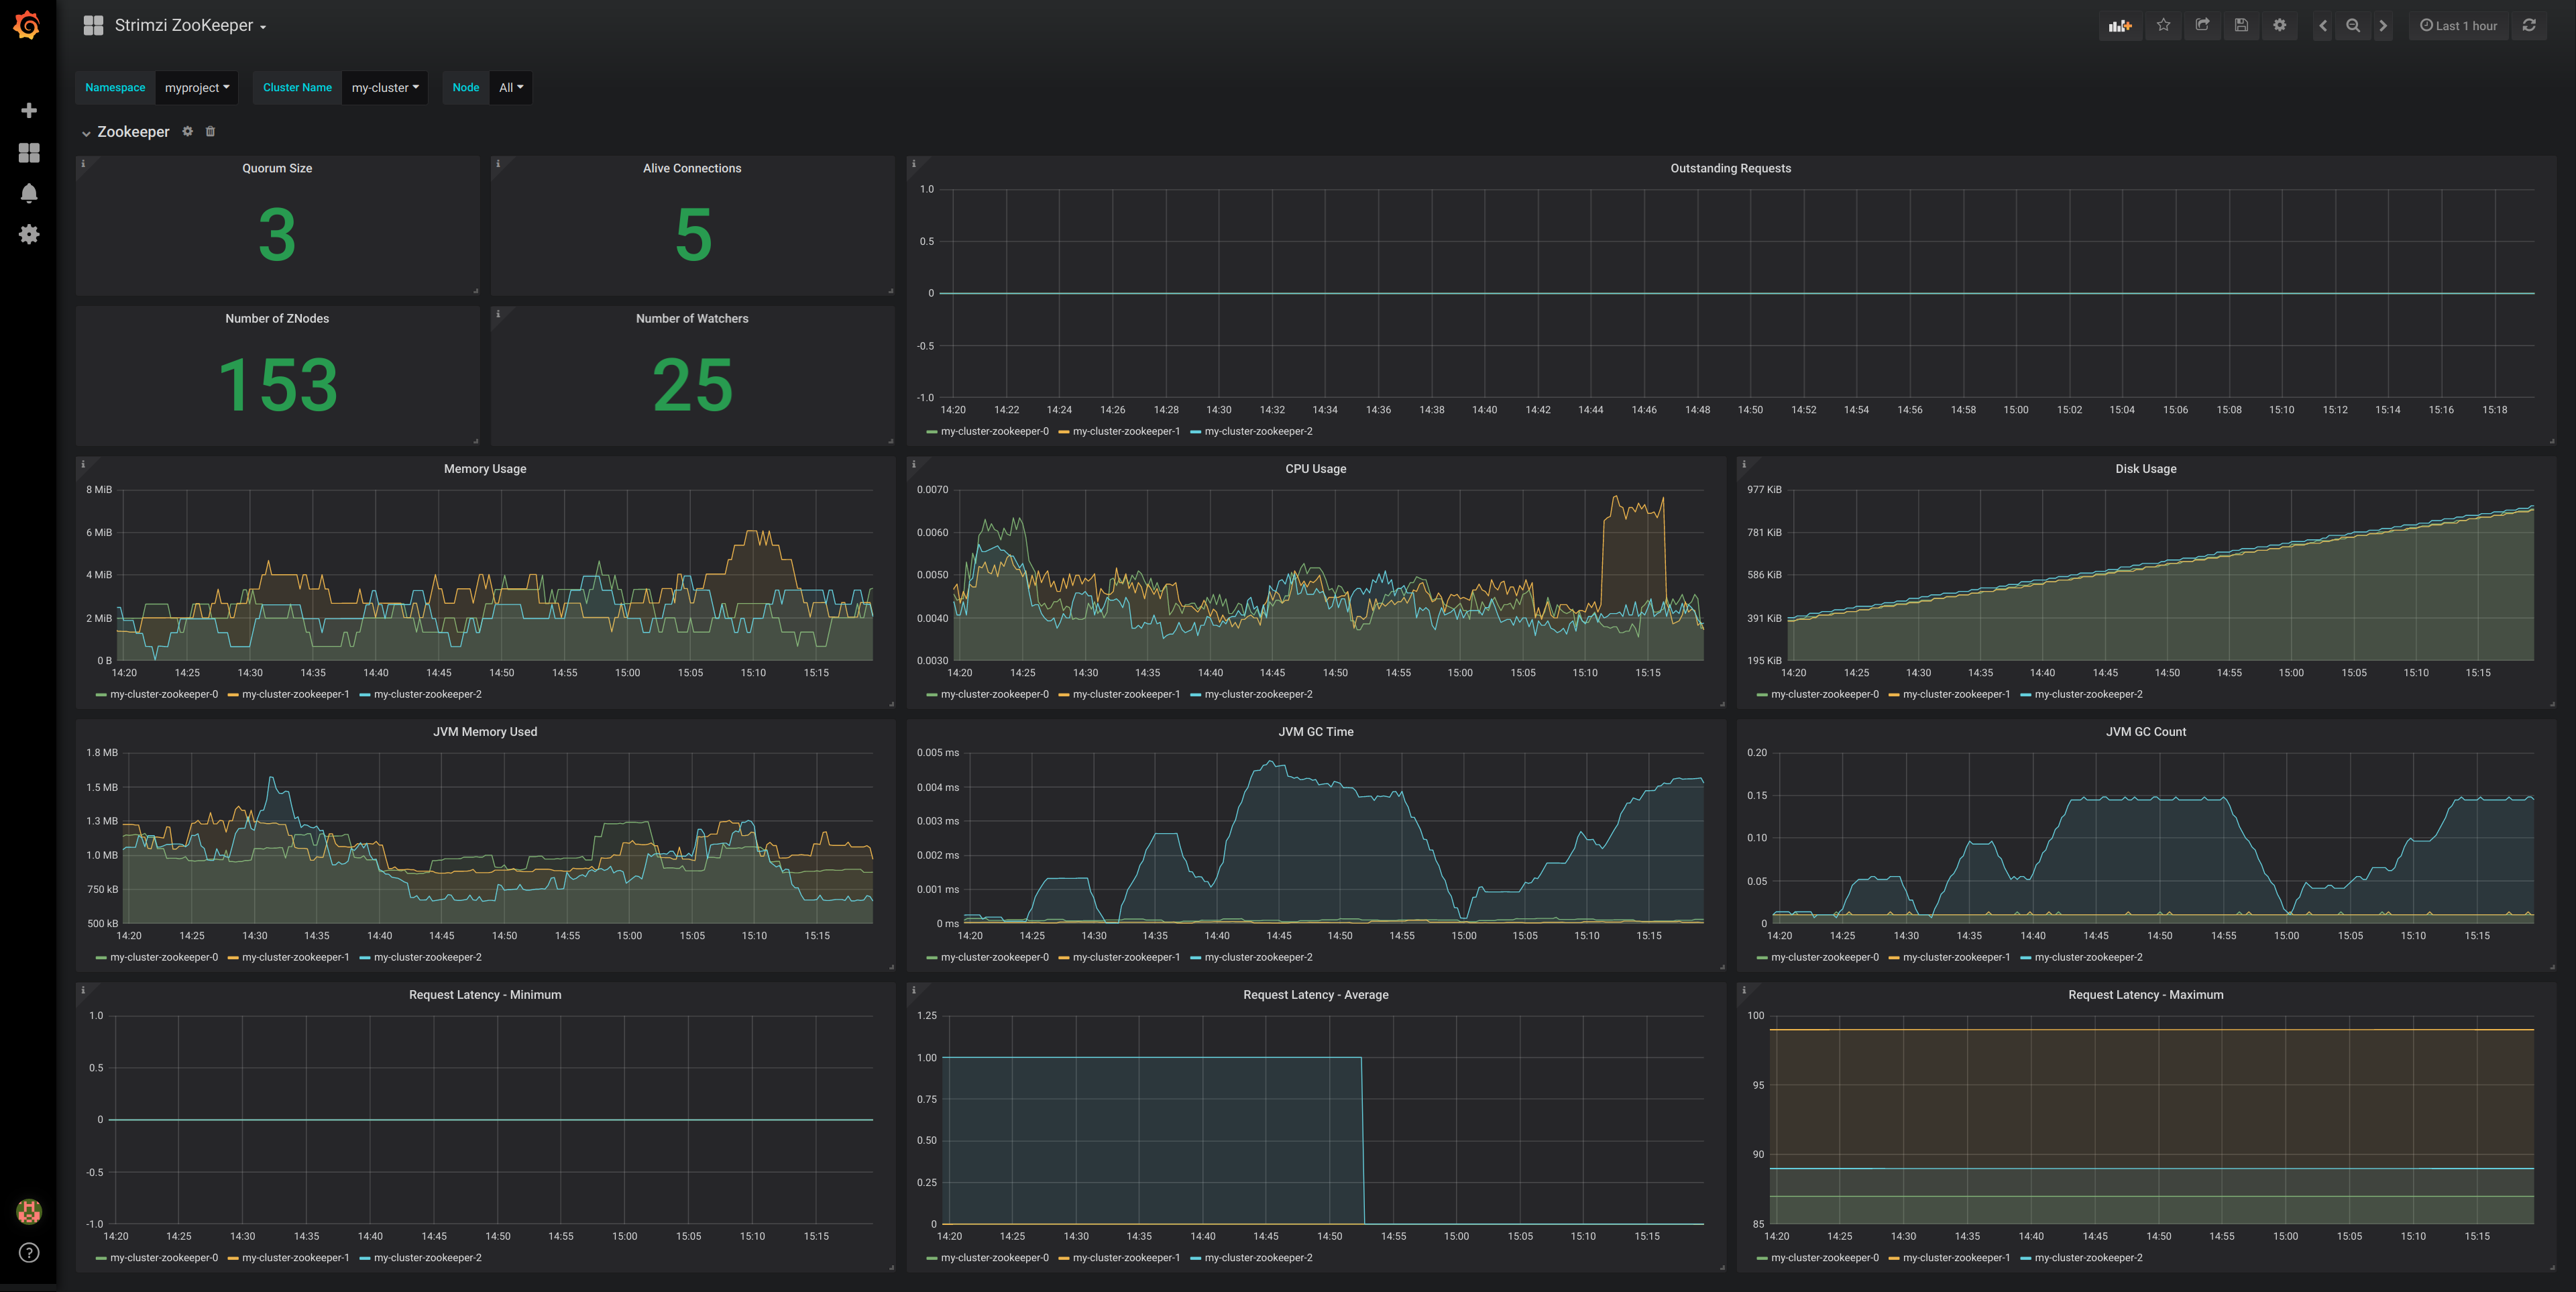Click the Number of ZNodes value 153
2576x1292 pixels.
(278, 385)
